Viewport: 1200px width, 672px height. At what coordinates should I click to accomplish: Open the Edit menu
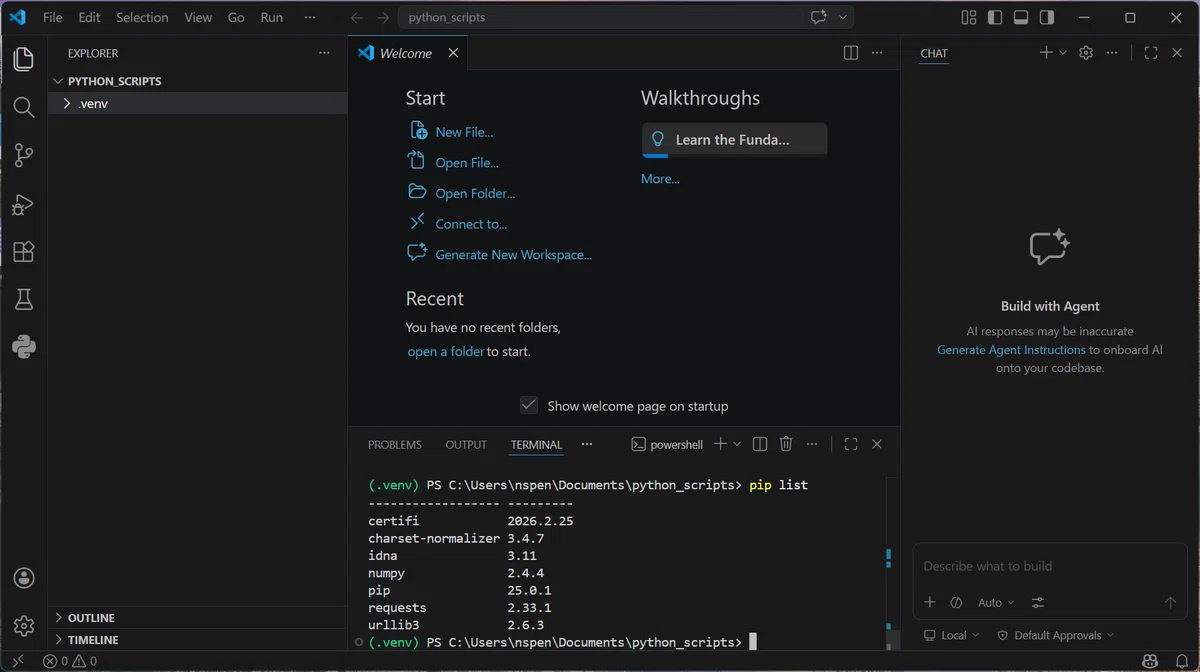click(89, 17)
